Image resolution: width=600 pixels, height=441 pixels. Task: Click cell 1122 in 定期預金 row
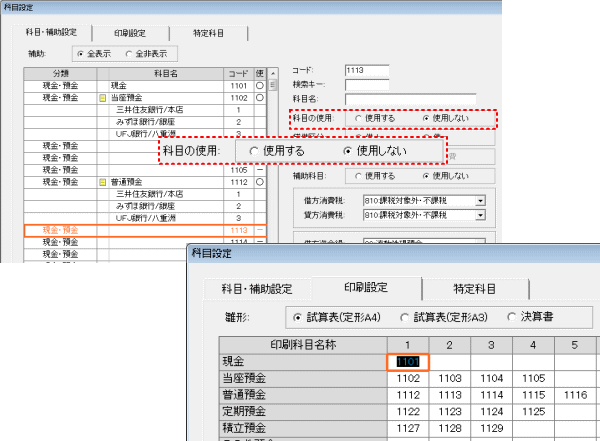(x=408, y=412)
